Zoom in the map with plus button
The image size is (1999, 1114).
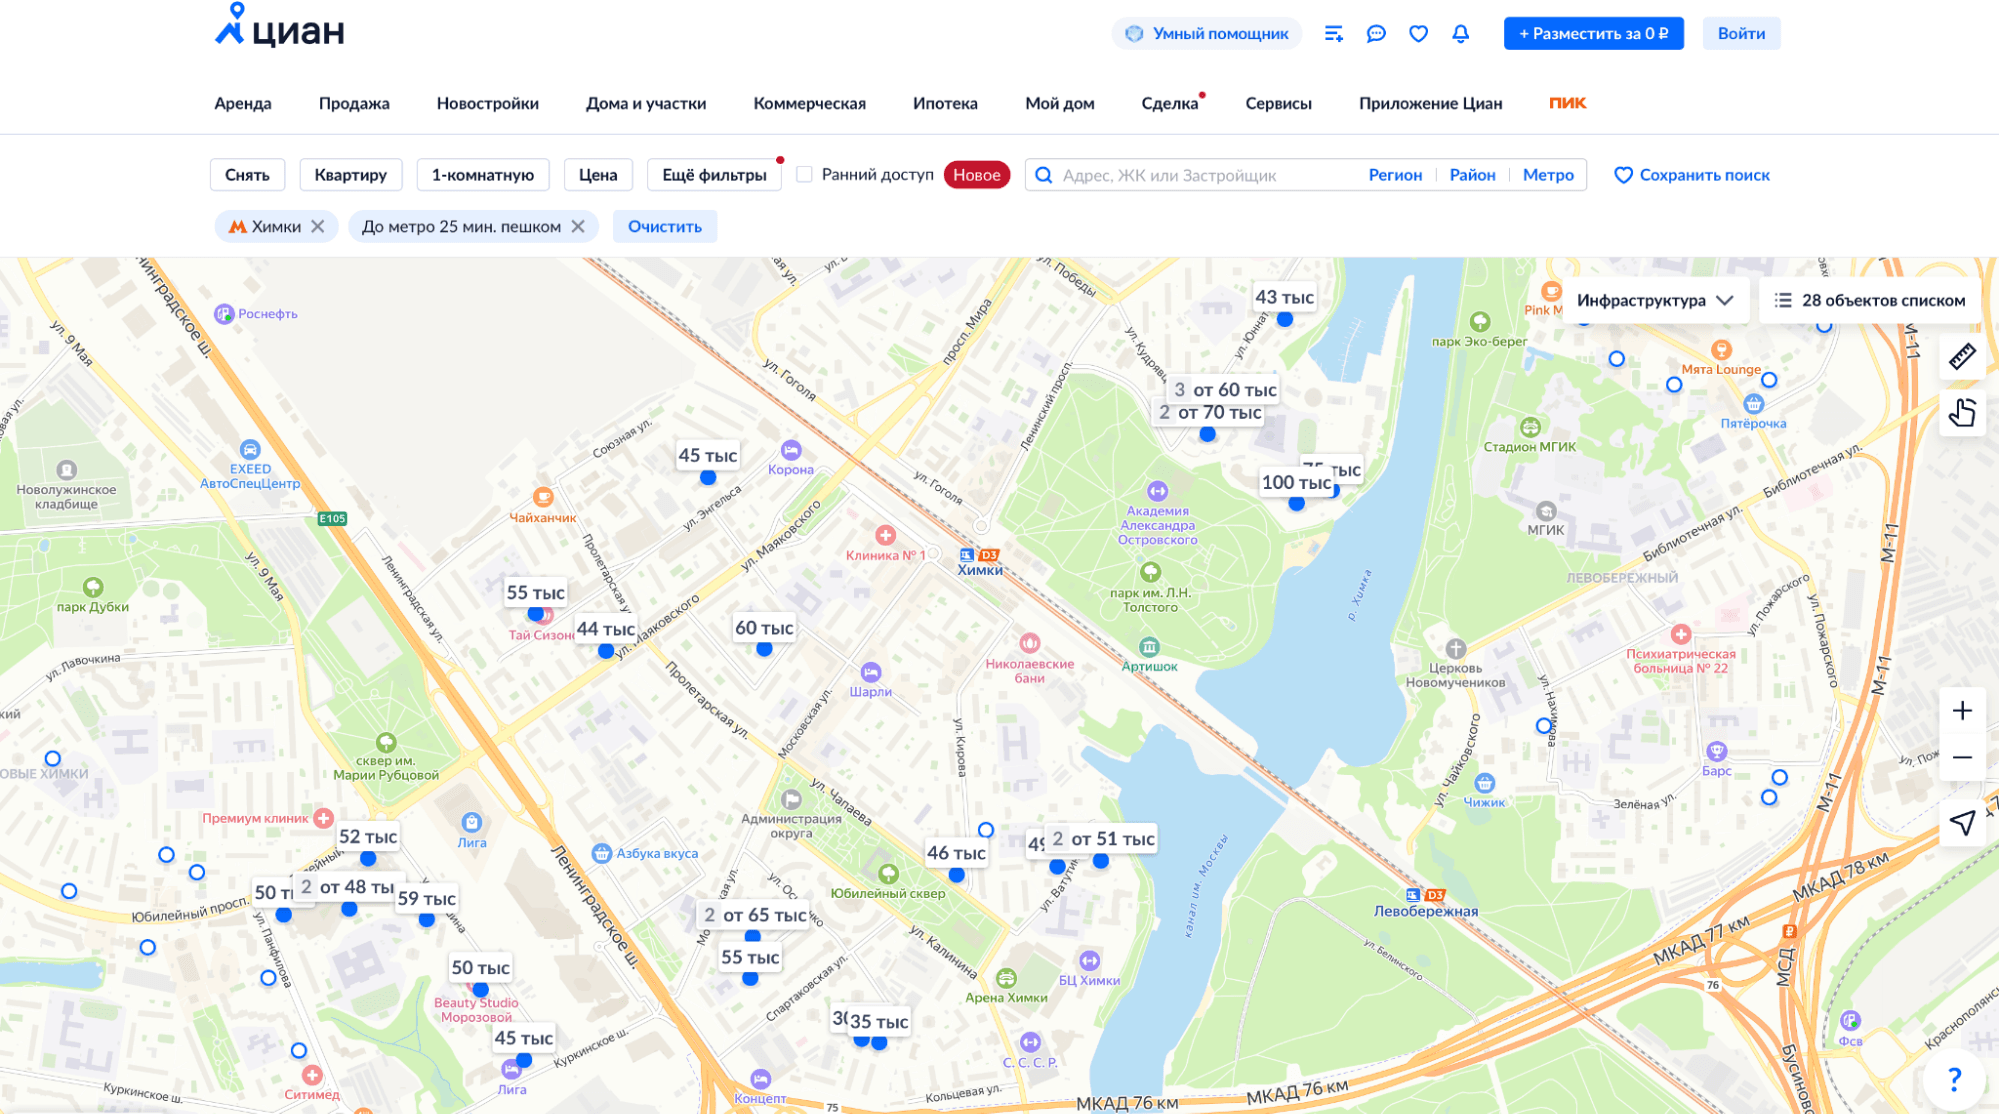pos(1962,711)
